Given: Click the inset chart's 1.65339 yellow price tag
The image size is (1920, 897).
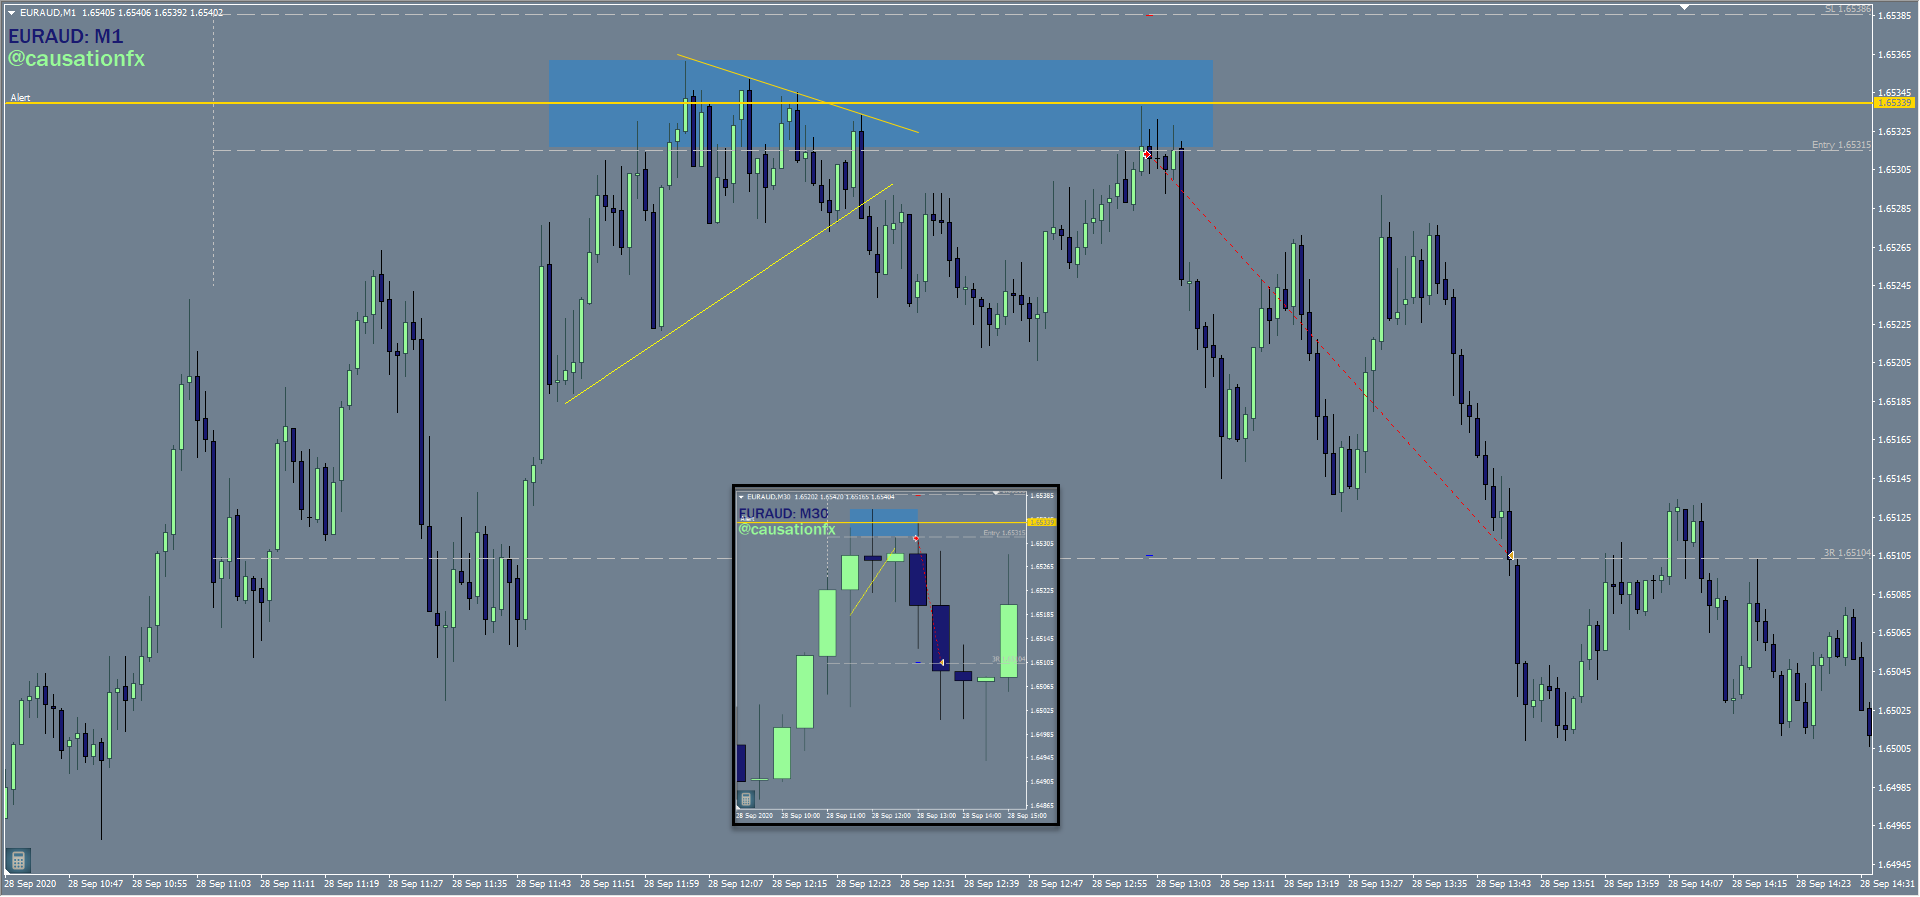Looking at the screenshot, I should (x=1041, y=522).
